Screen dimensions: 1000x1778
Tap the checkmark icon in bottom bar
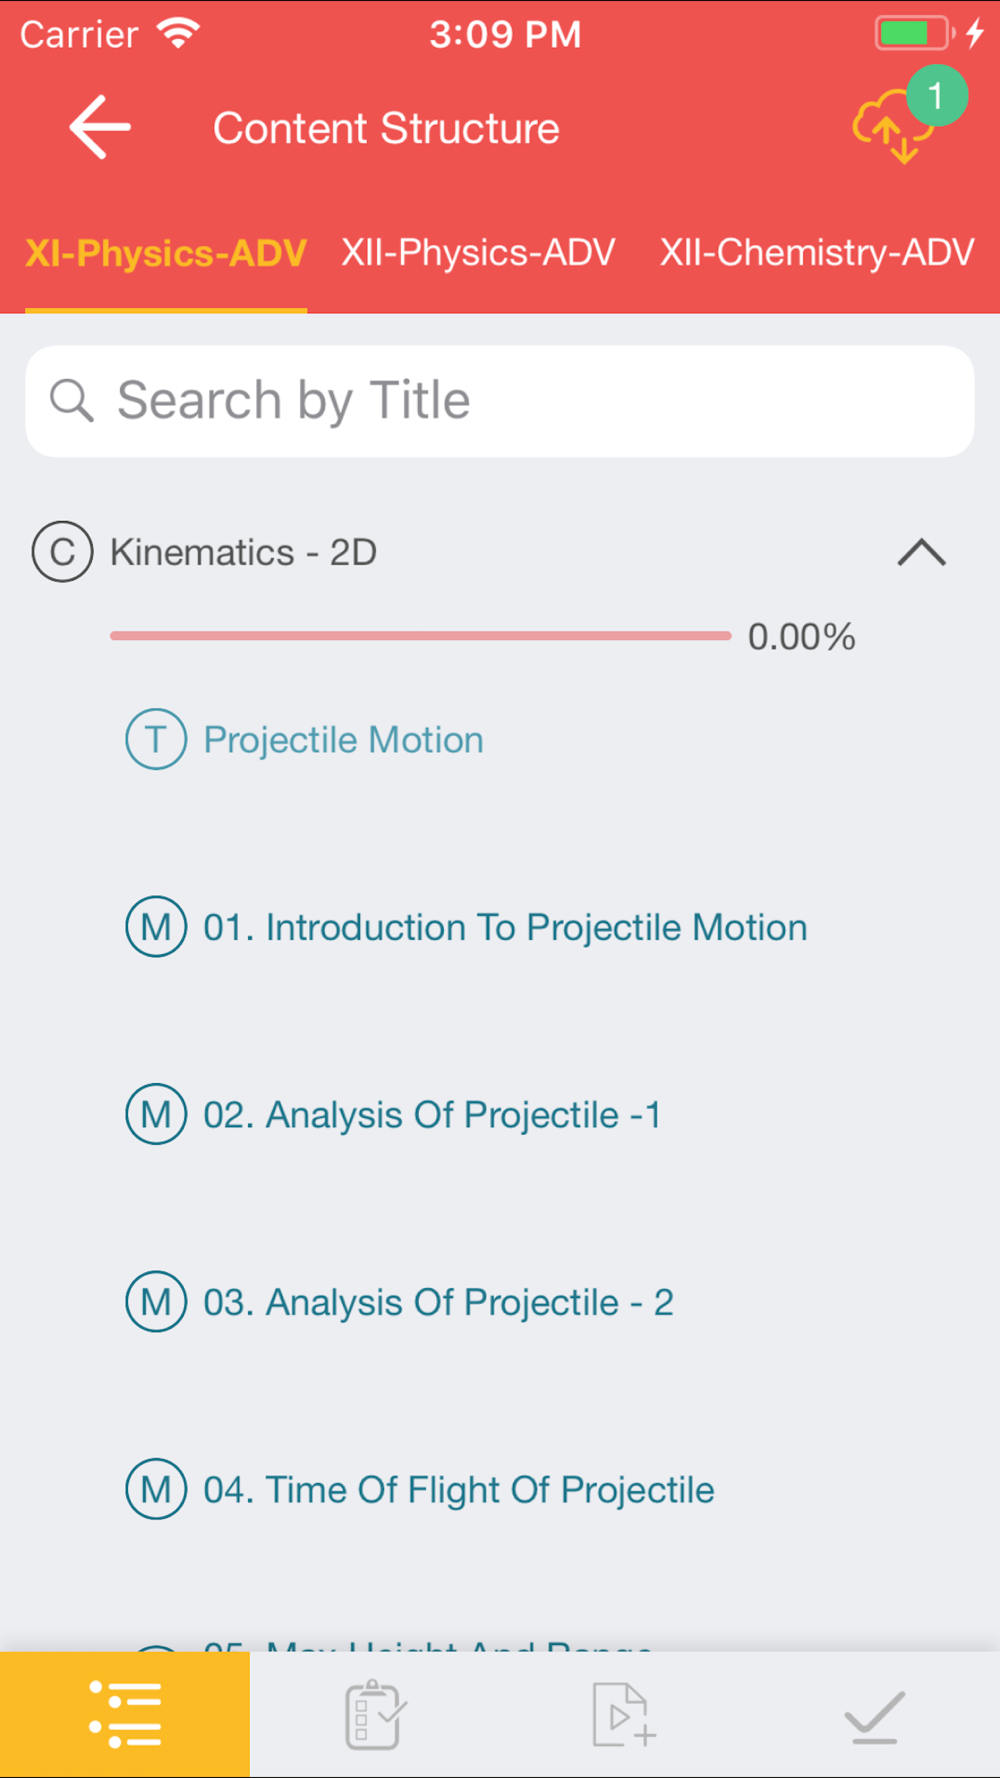pos(874,1714)
